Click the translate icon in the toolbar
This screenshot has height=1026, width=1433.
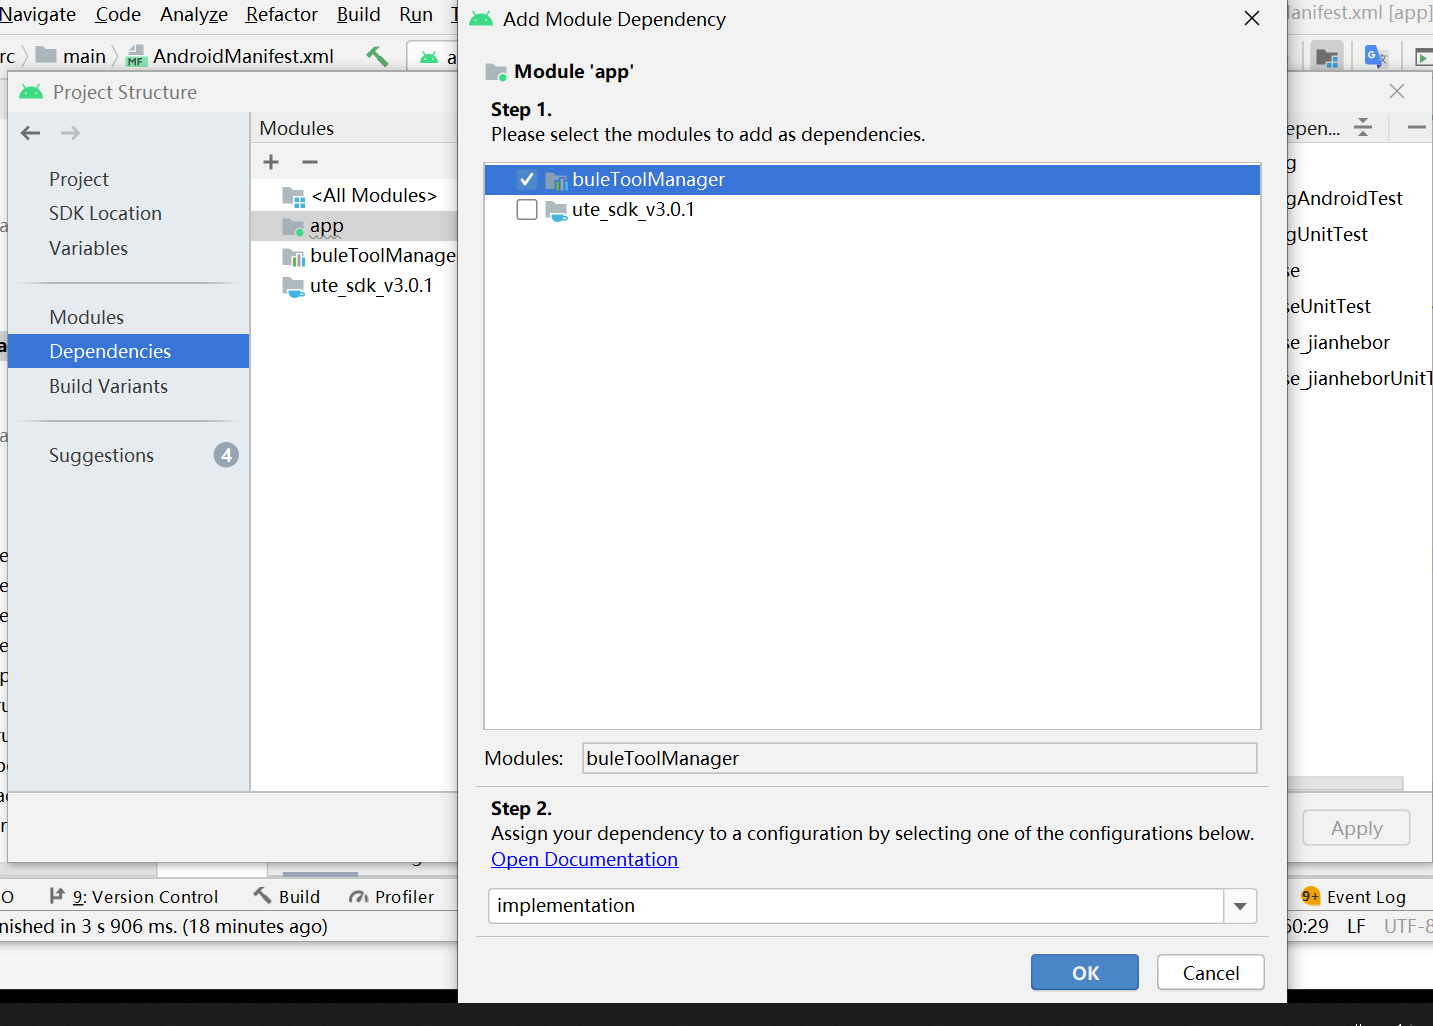pyautogui.click(x=1376, y=56)
